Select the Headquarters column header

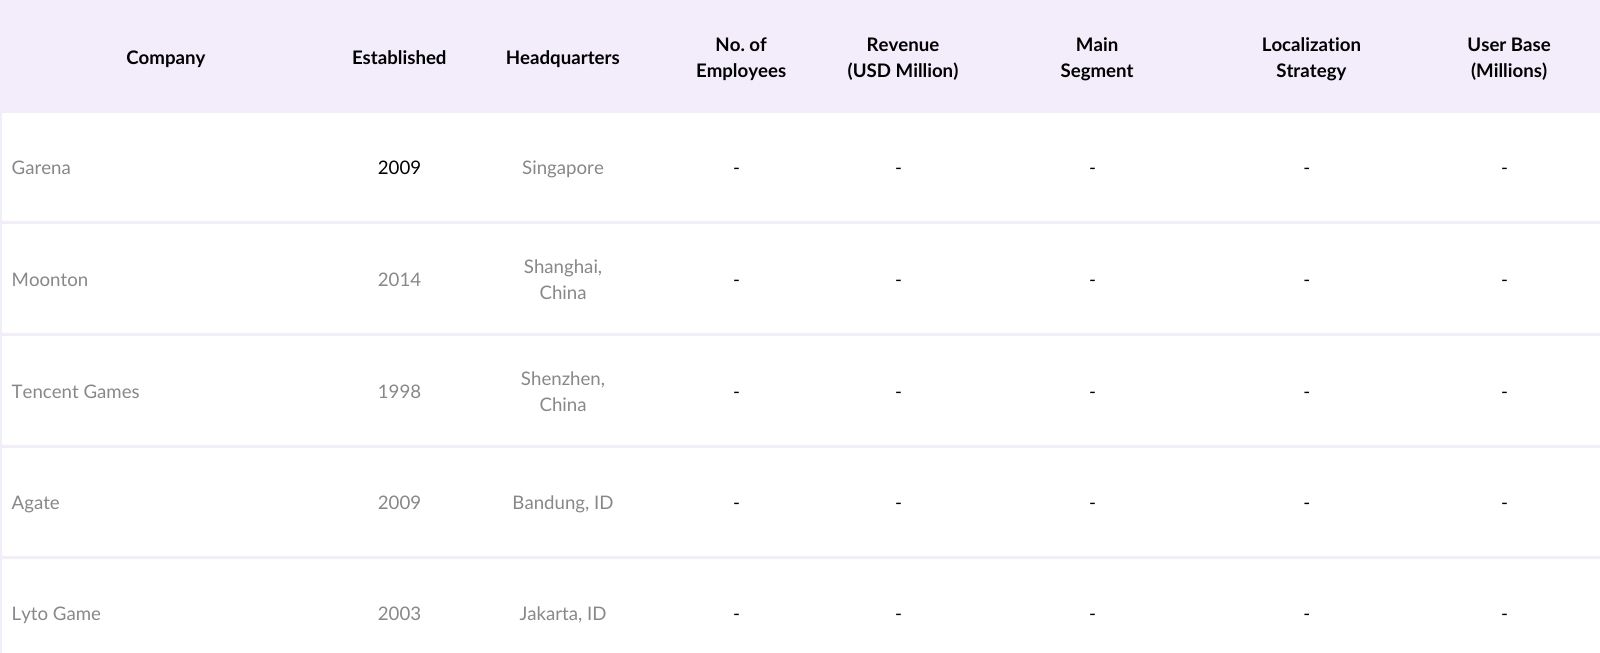562,58
